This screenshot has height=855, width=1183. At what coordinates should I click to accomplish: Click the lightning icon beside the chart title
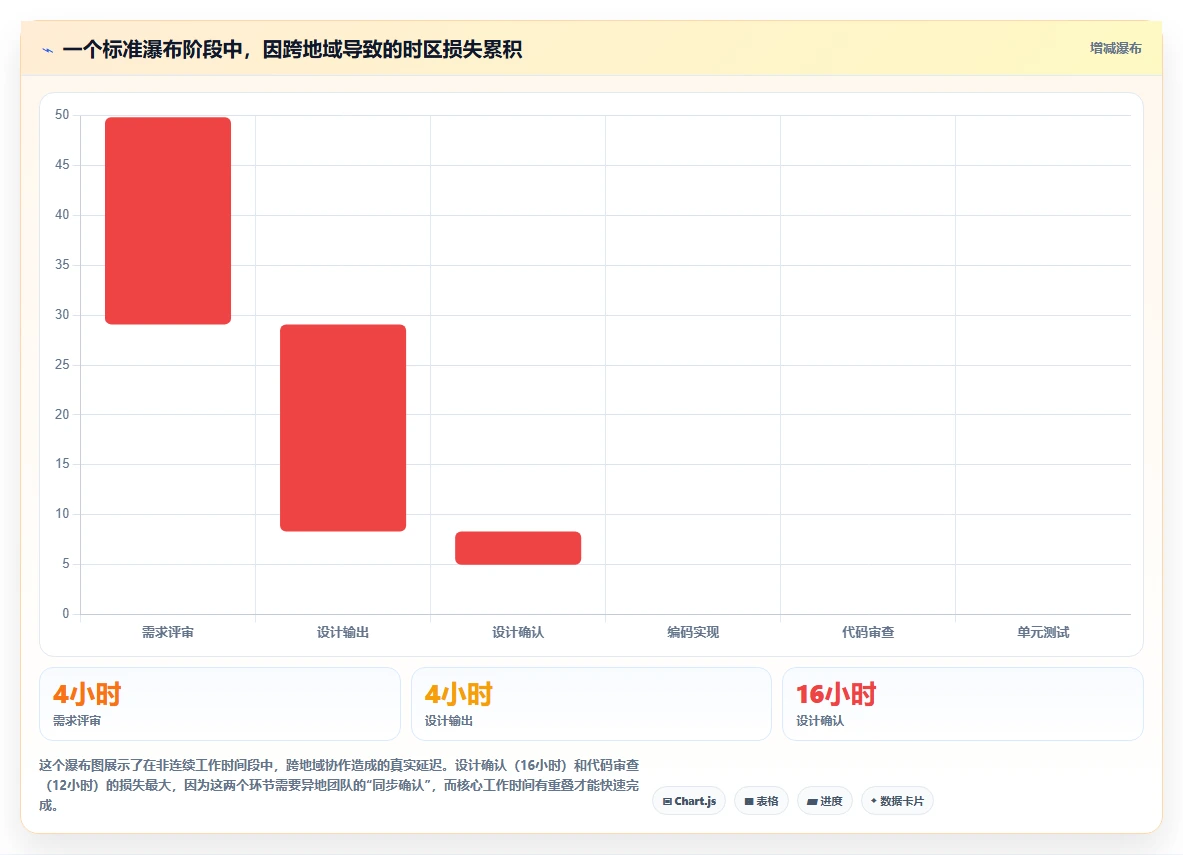coord(48,51)
